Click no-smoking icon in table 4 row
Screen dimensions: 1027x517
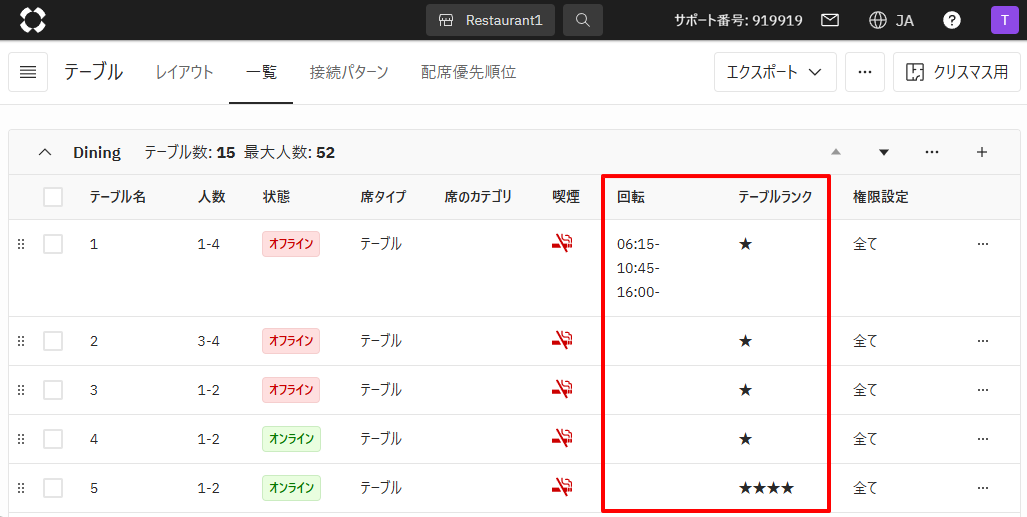562,438
